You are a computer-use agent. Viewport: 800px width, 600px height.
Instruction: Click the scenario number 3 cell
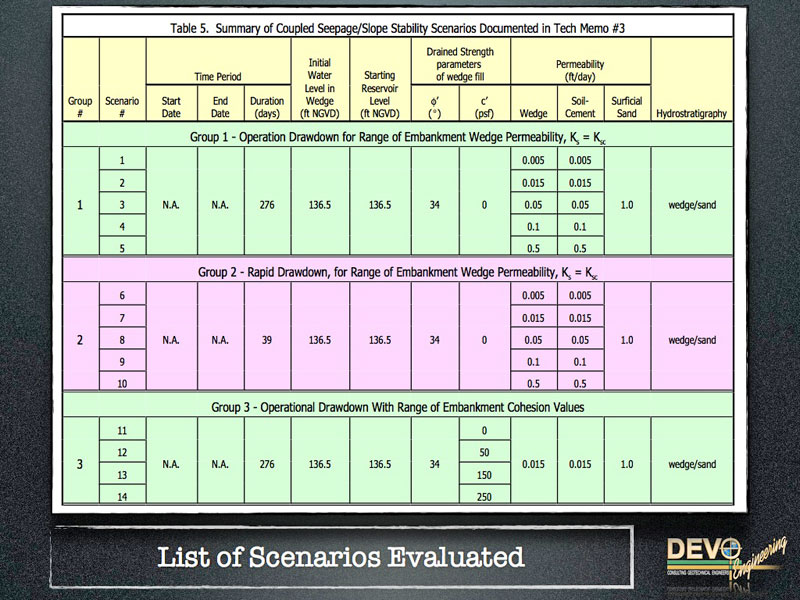pos(122,204)
